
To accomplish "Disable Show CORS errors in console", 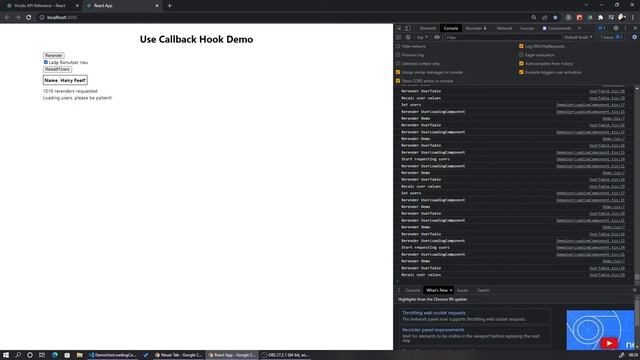I will pos(398,81).
